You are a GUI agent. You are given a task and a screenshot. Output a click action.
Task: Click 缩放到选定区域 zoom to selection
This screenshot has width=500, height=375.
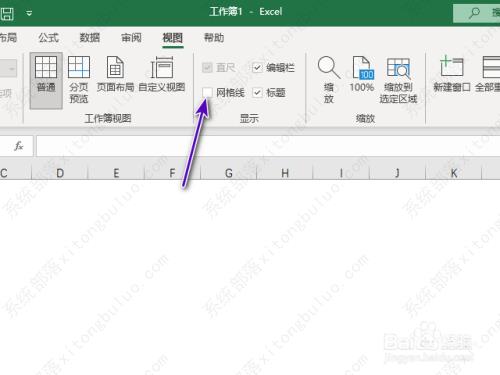[398, 79]
